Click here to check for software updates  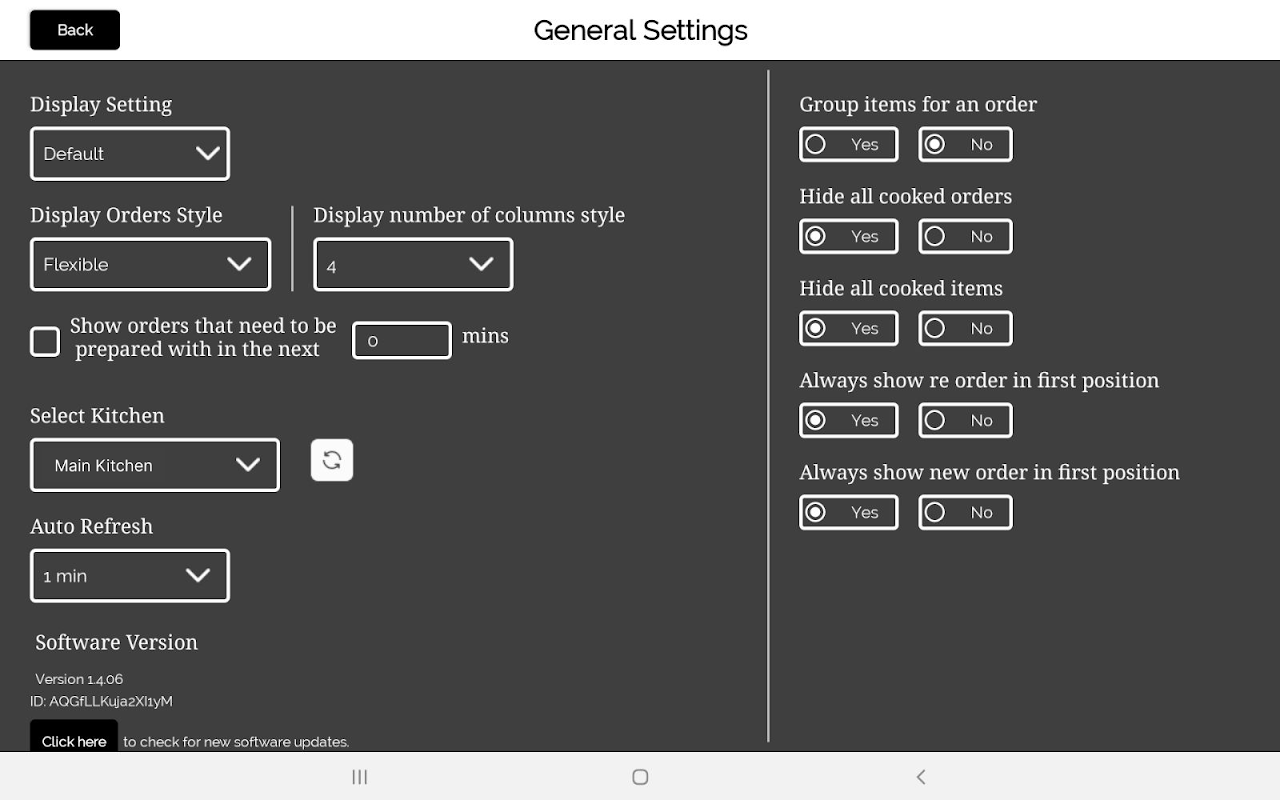click(x=74, y=738)
